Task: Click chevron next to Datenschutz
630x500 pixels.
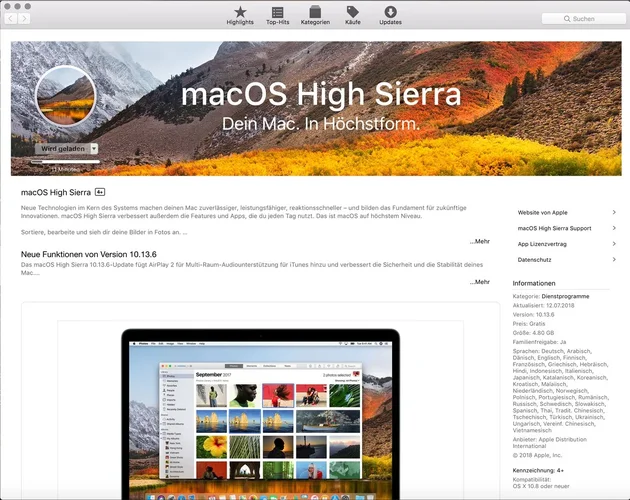Action: pos(614,259)
